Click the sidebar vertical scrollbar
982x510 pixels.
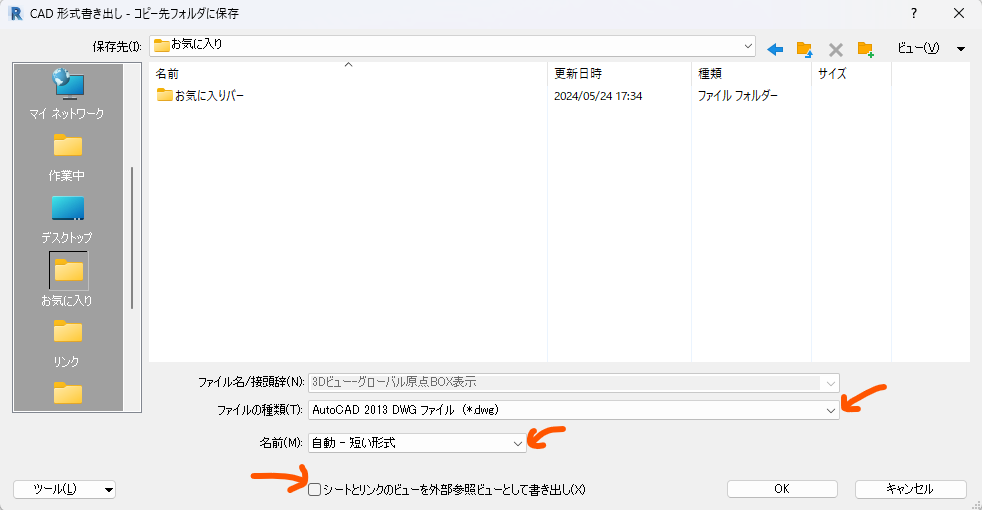pyautogui.click(x=132, y=237)
